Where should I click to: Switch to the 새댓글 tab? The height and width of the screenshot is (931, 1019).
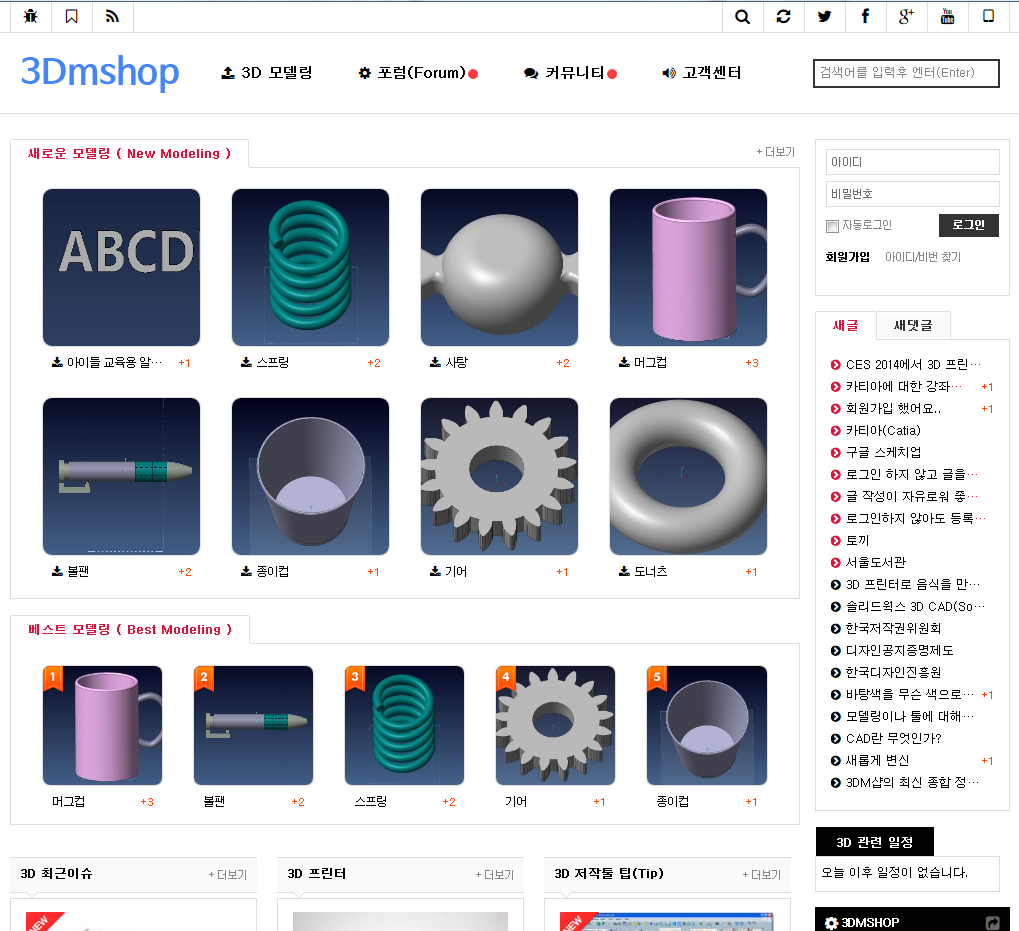tap(912, 325)
